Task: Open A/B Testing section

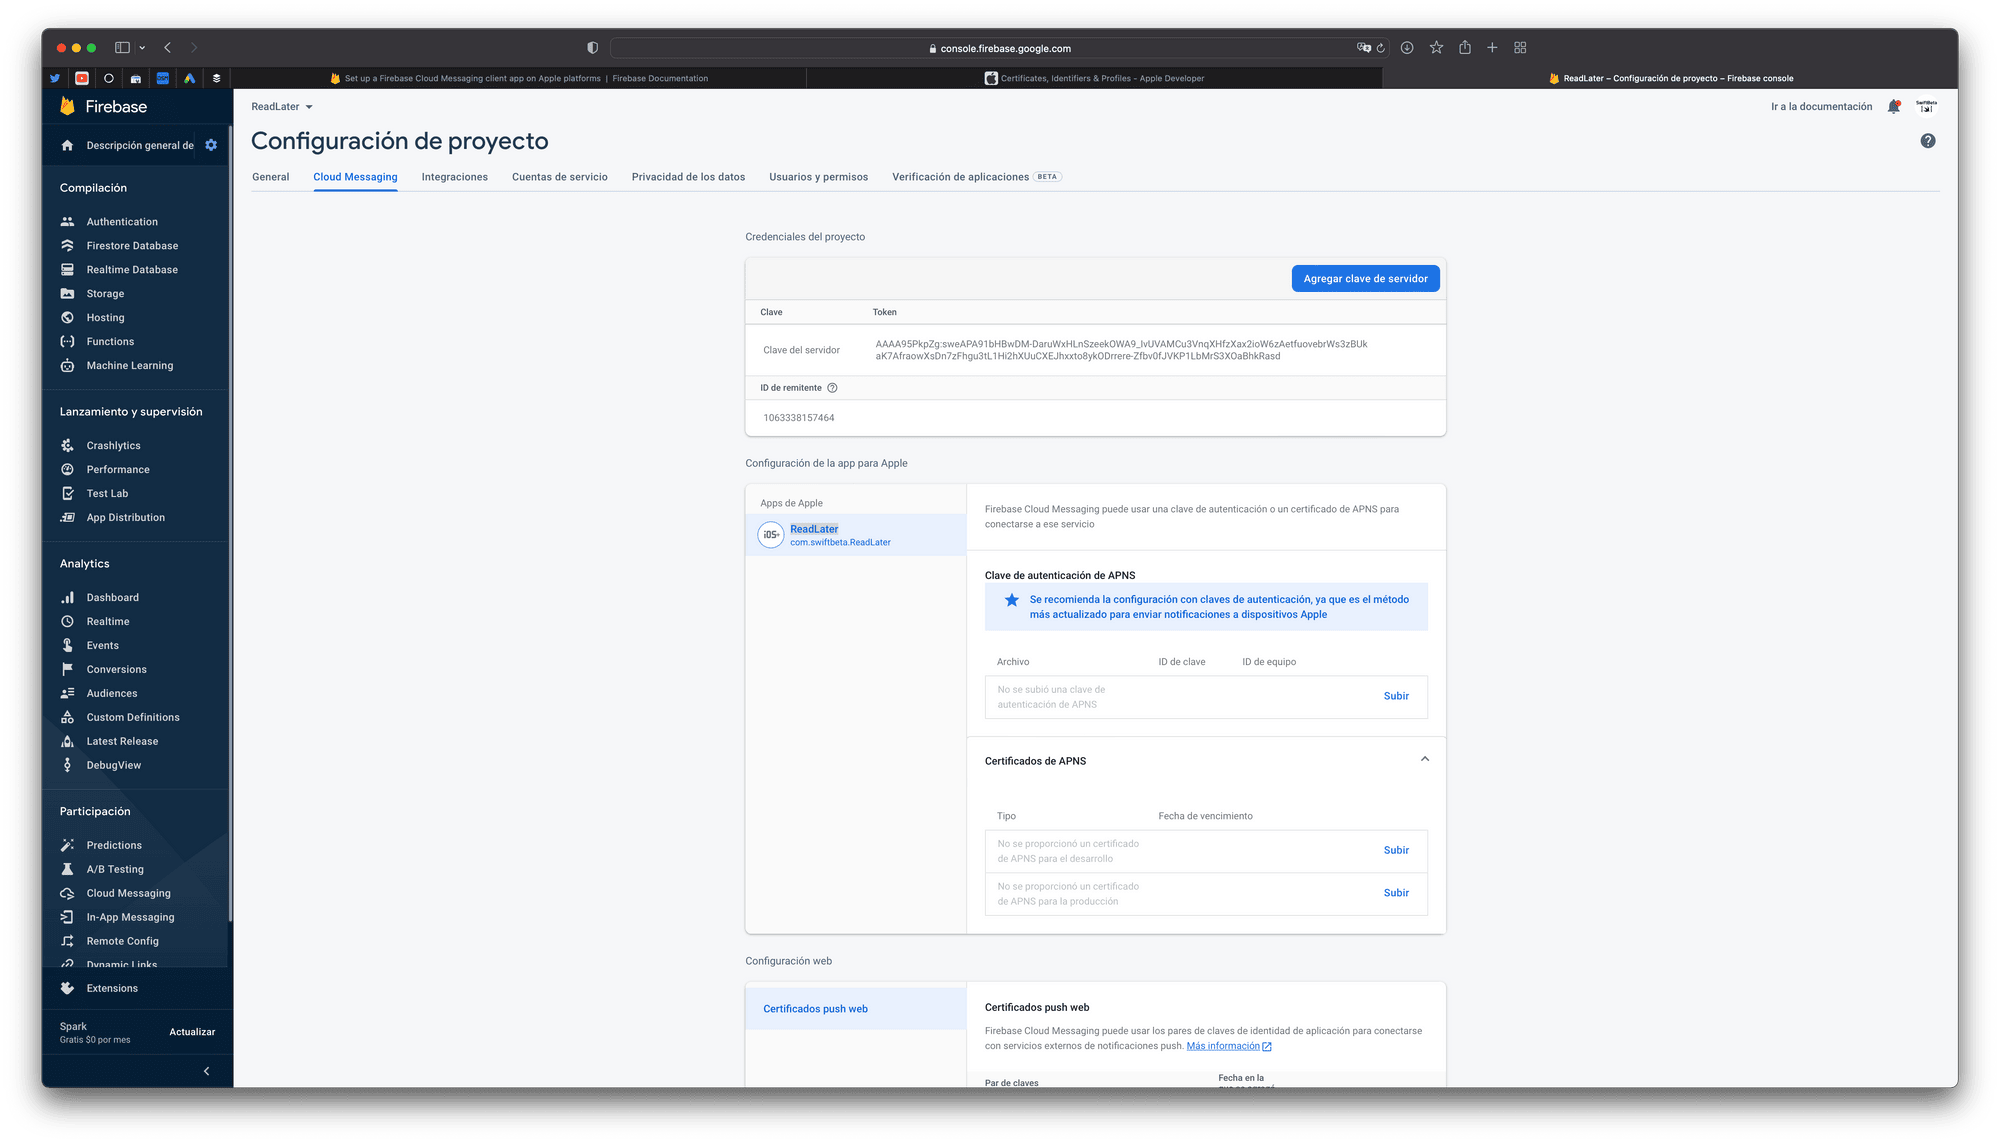Action: click(115, 870)
